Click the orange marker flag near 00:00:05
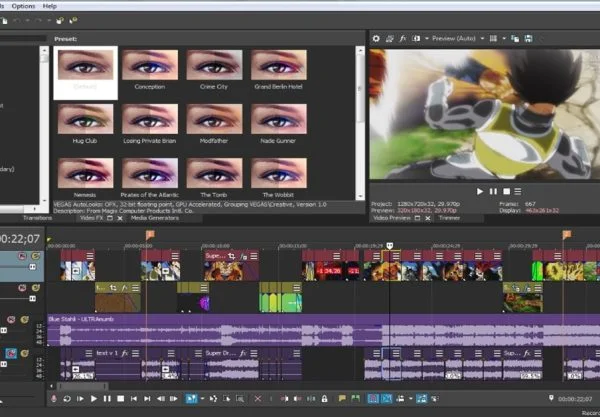This screenshot has height=417, width=600. click(x=150, y=234)
